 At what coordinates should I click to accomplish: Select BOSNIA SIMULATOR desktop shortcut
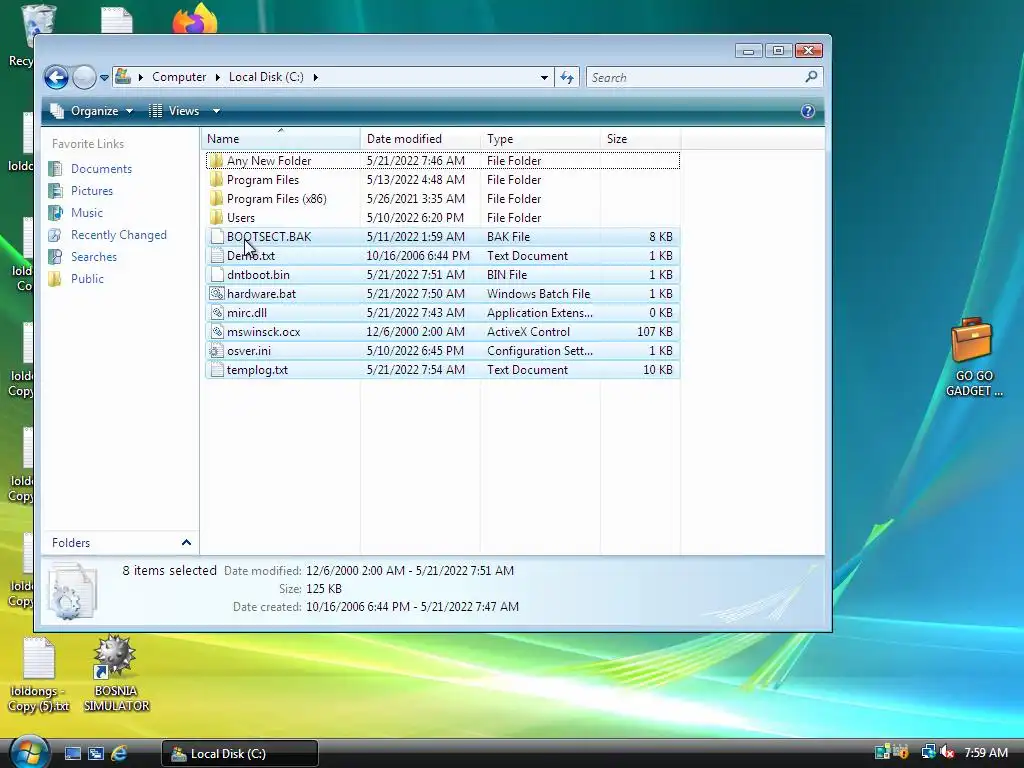click(116, 674)
